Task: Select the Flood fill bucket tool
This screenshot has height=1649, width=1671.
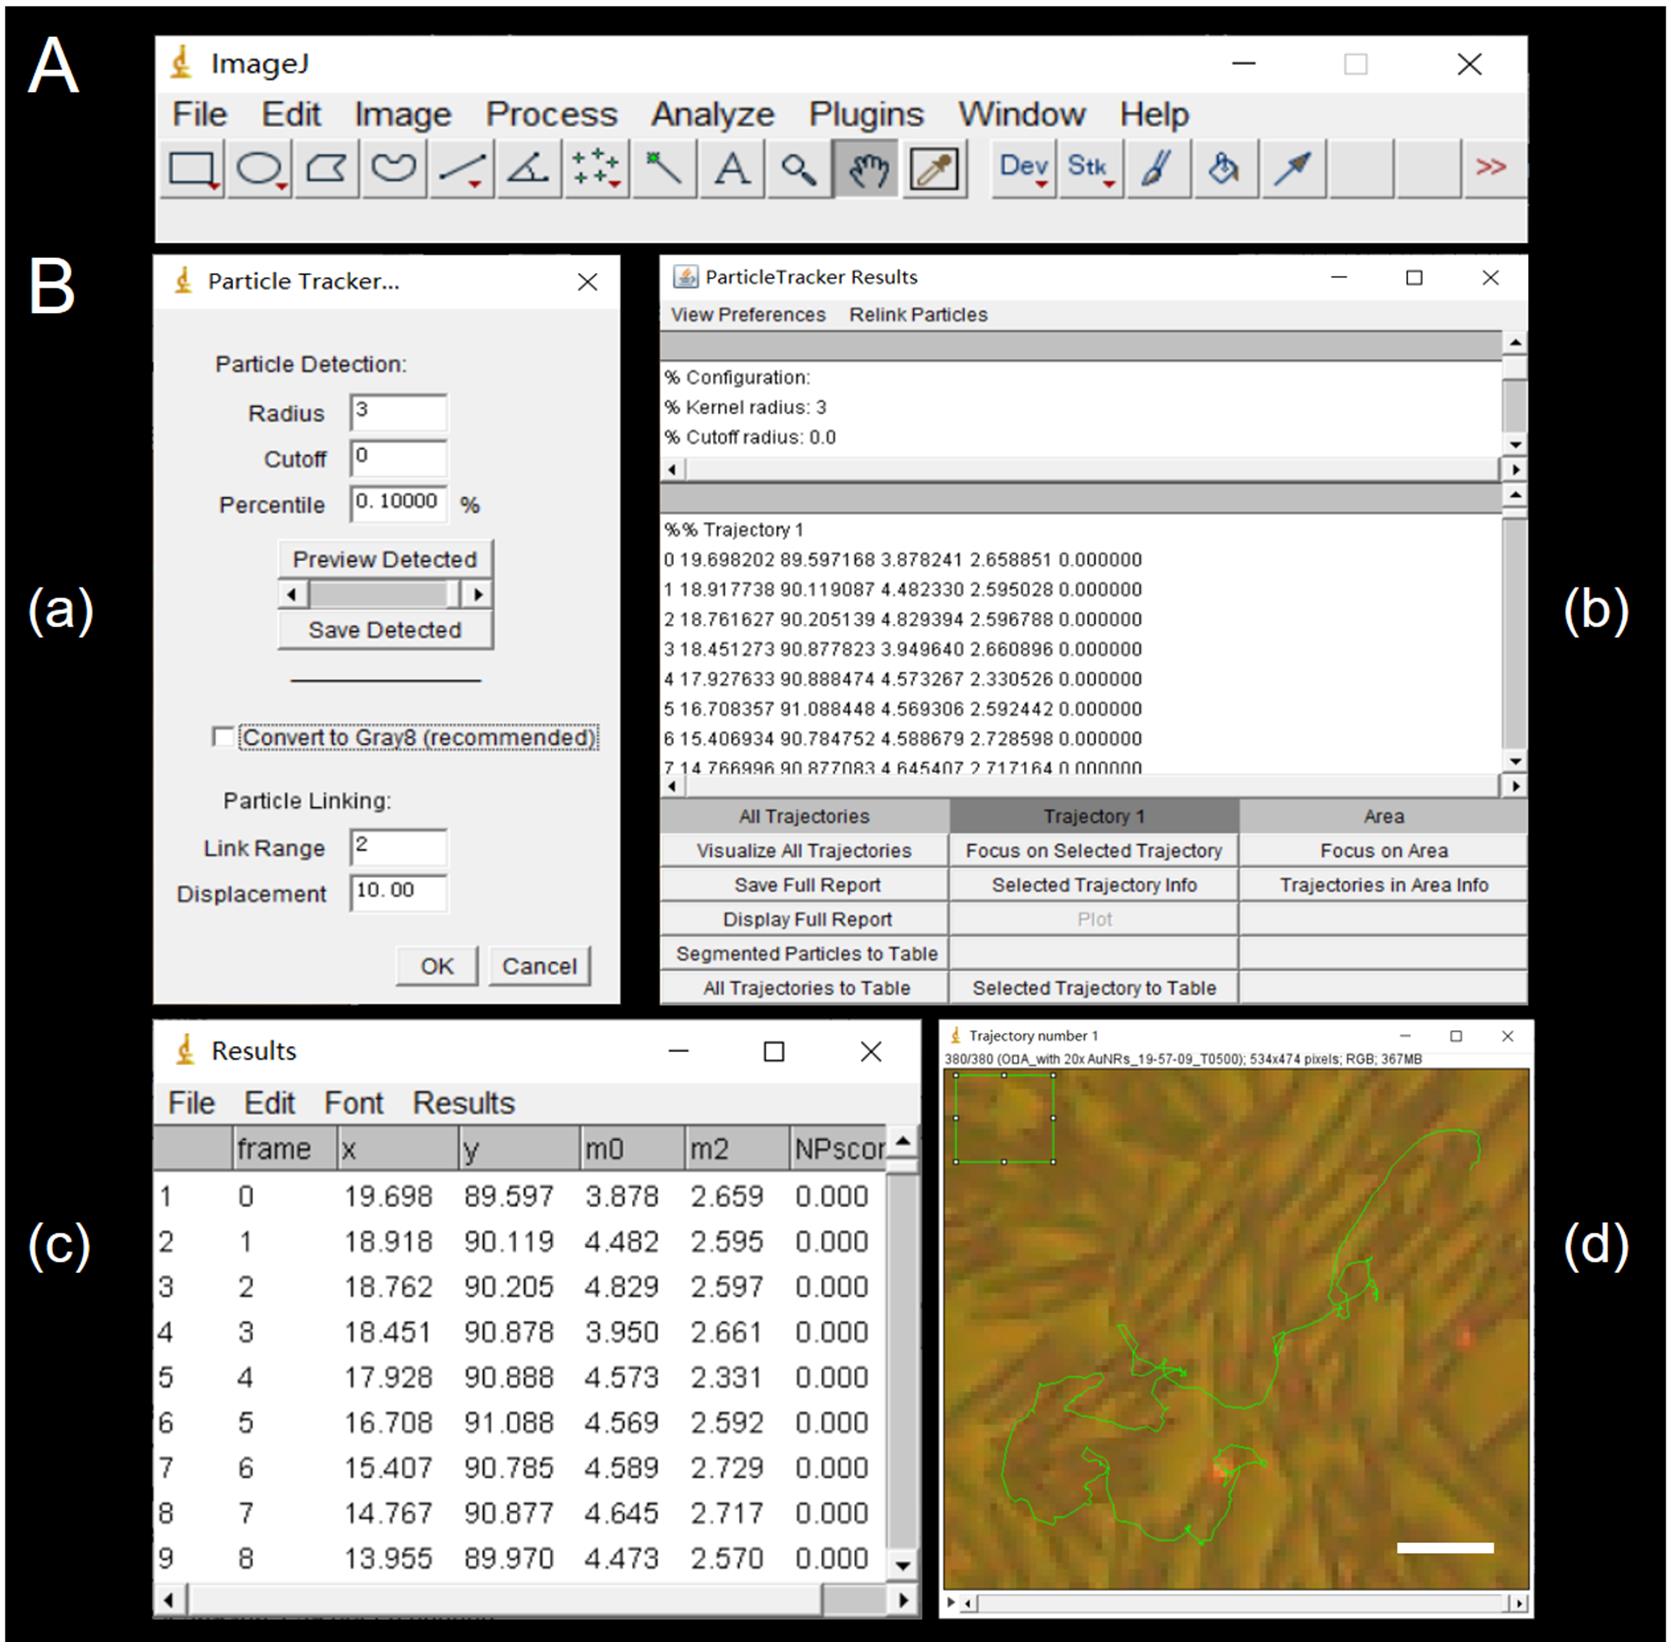Action: coord(1225,168)
